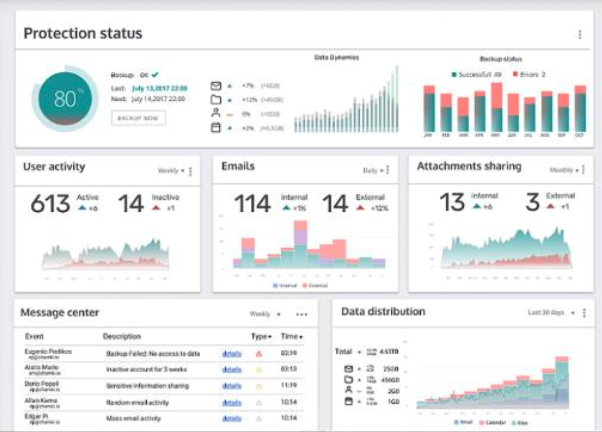The image size is (602, 432).
Task: Expand the Last 30 days dropdown
Action: (551, 313)
